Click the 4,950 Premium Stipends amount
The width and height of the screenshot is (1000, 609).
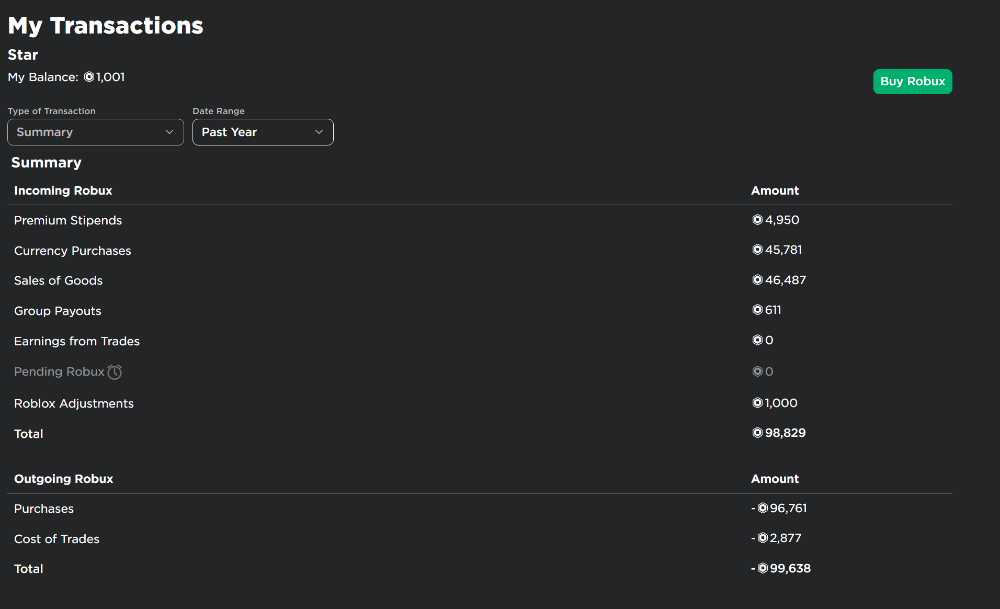pyautogui.click(x=782, y=220)
